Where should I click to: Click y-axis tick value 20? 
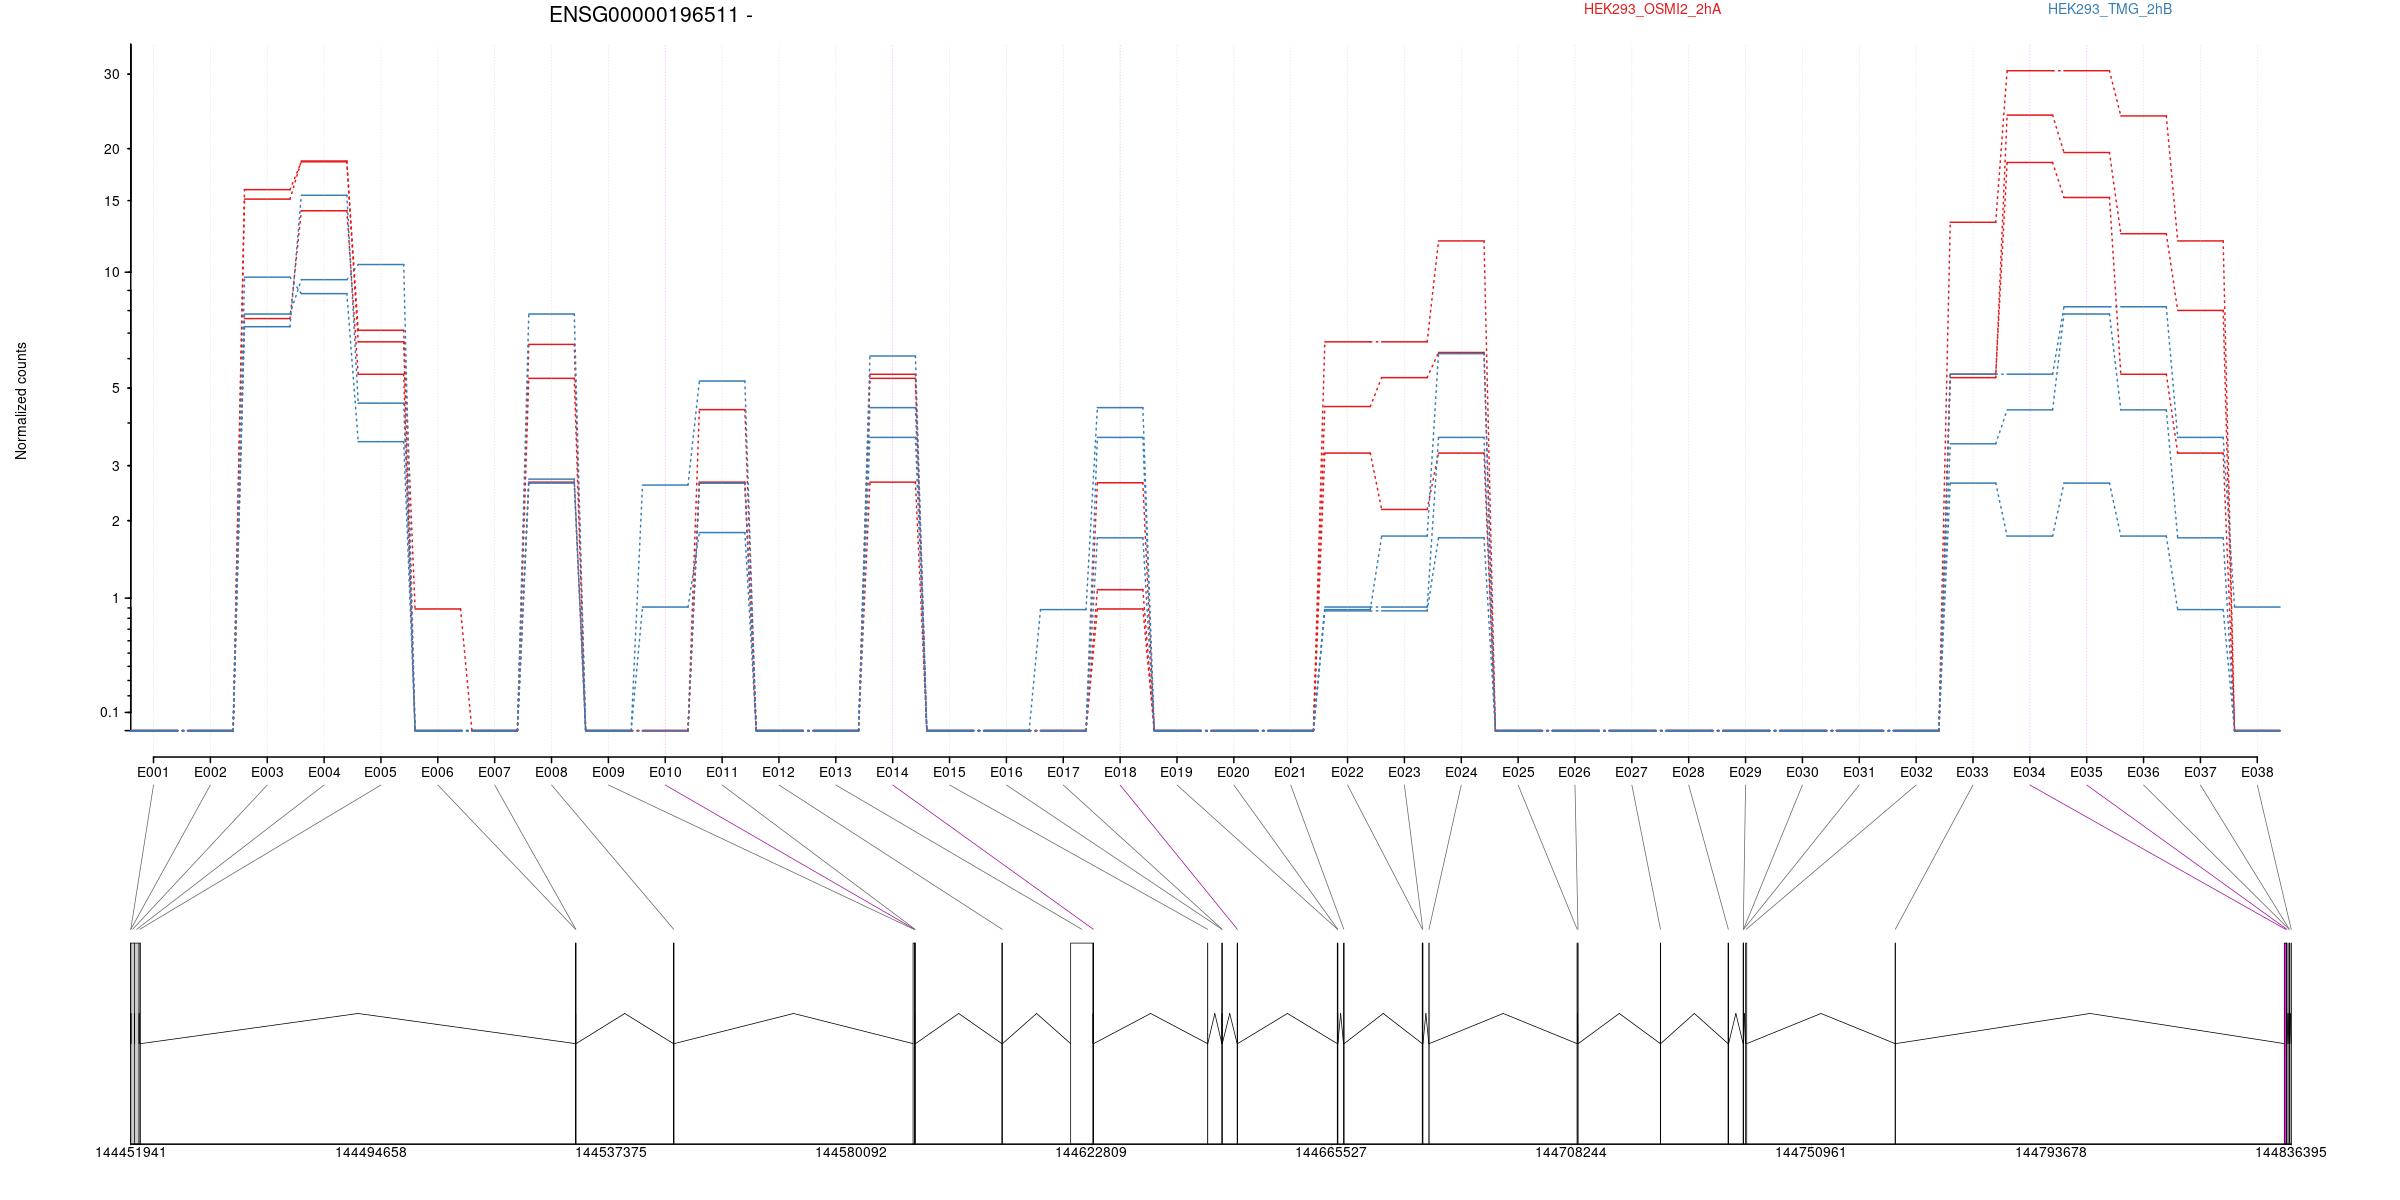(111, 149)
